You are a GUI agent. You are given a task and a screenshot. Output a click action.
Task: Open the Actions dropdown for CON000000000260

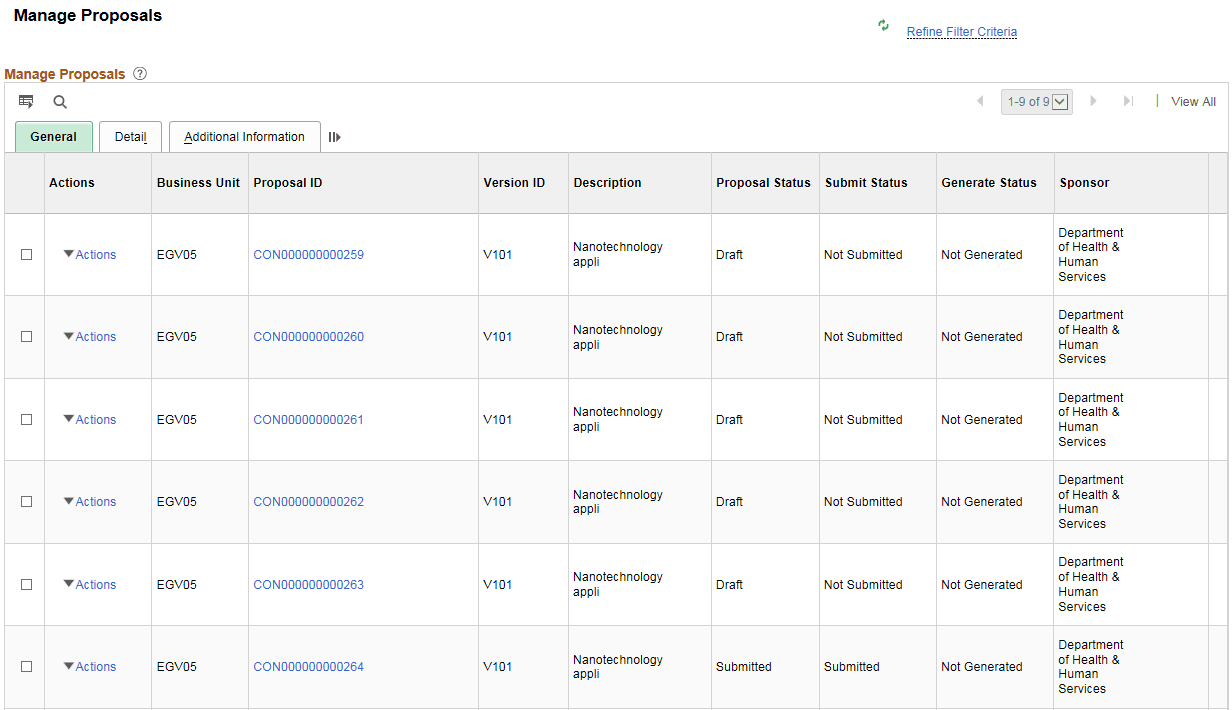point(88,336)
